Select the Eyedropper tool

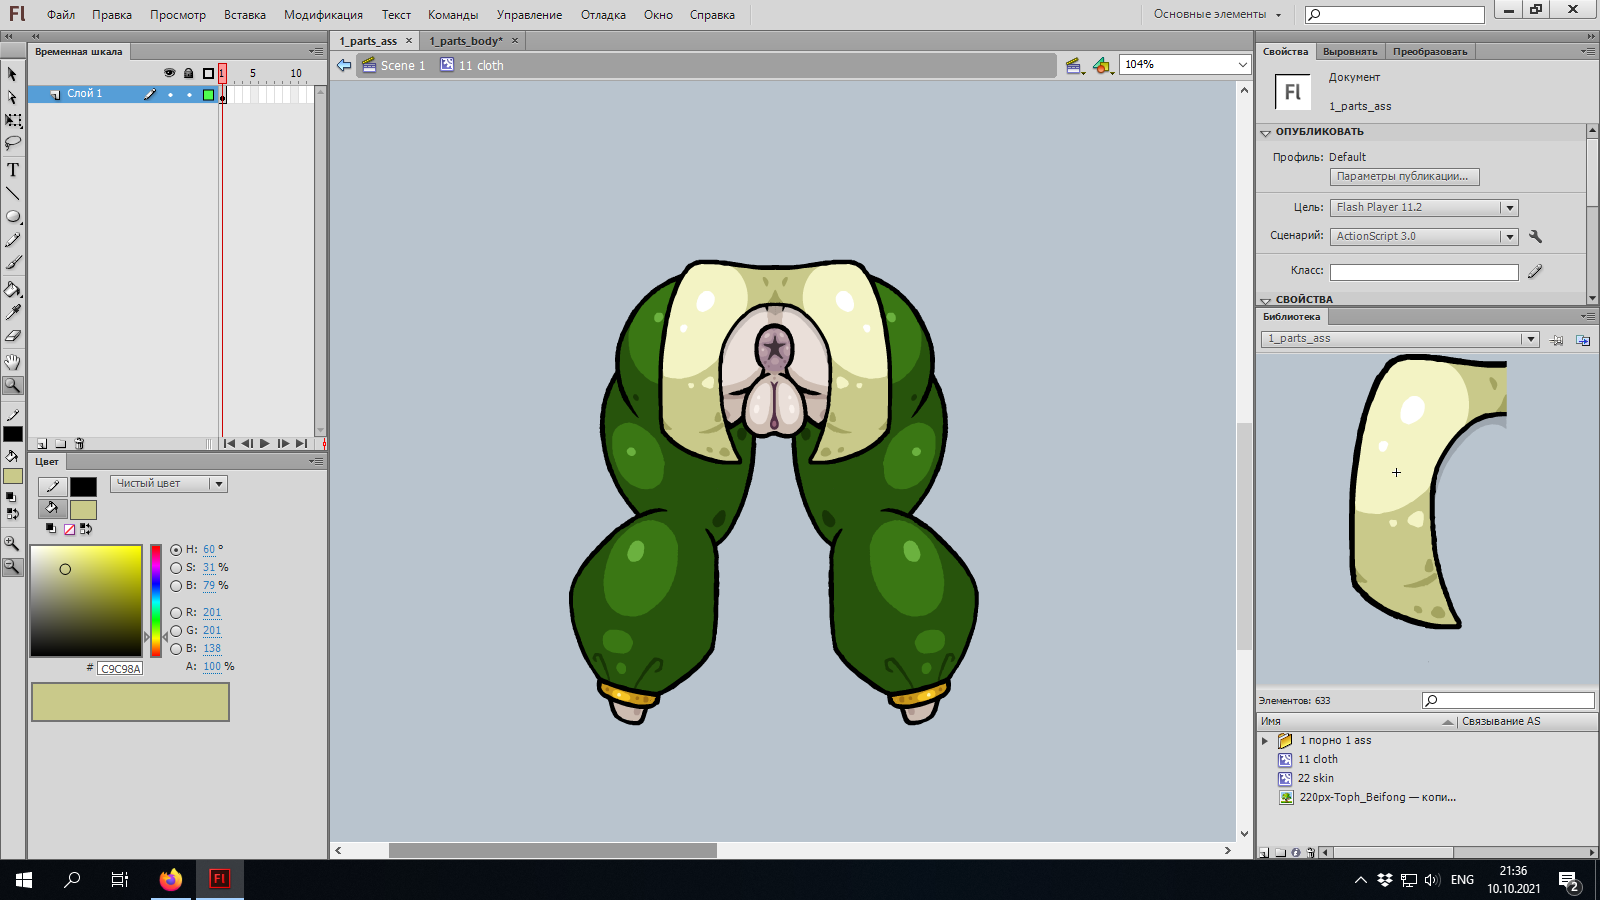13,313
